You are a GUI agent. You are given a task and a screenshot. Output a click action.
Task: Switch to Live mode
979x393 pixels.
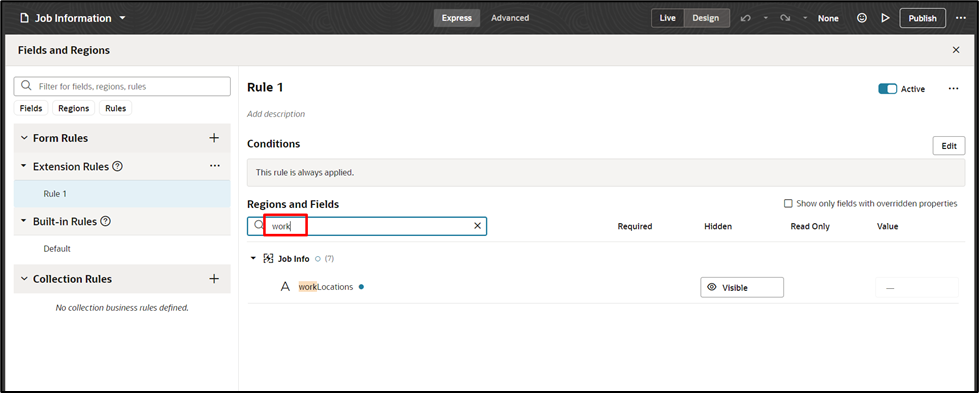coord(667,18)
